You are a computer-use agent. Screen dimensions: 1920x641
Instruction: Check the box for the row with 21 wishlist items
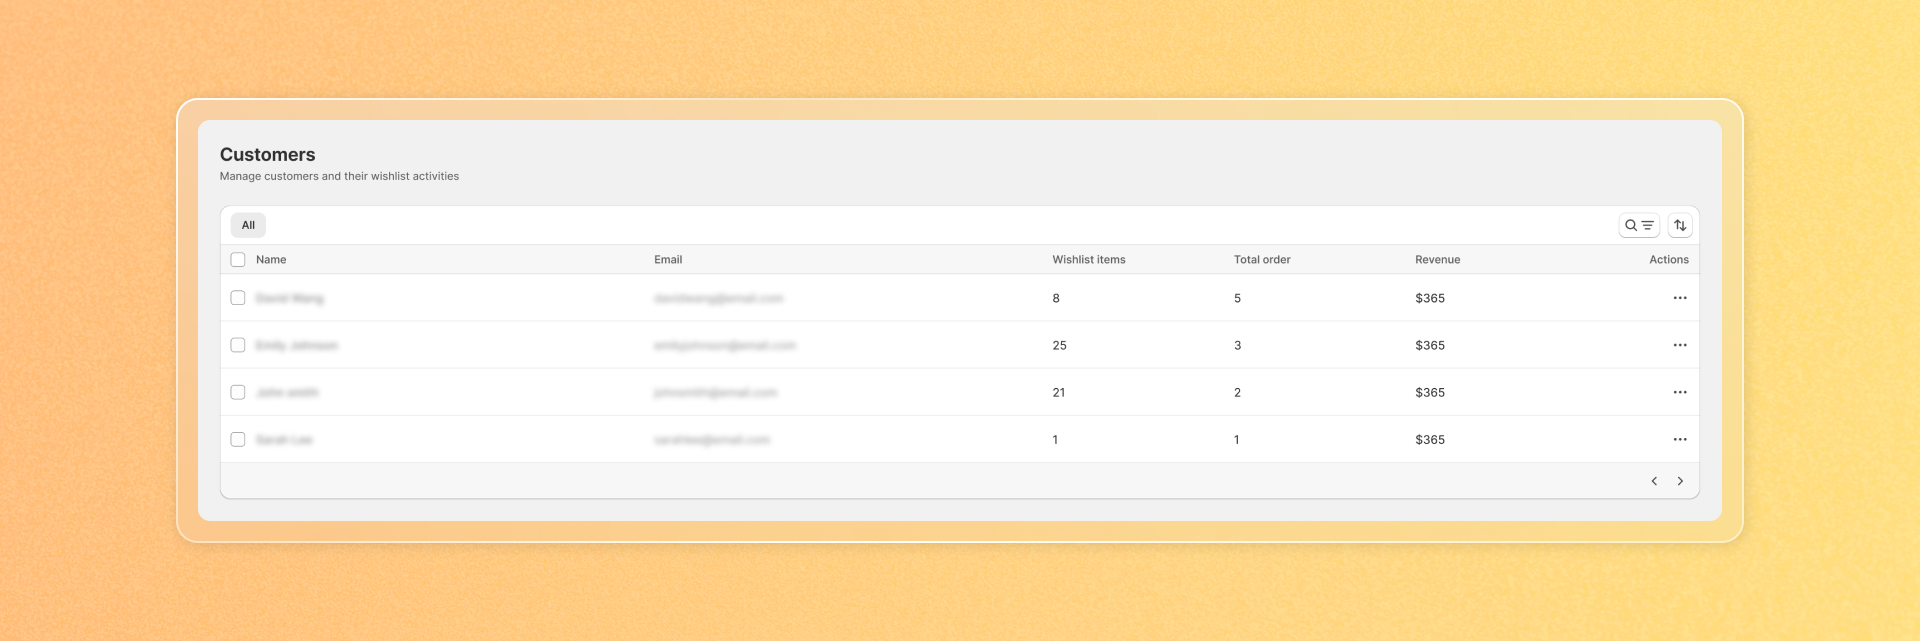(x=238, y=392)
